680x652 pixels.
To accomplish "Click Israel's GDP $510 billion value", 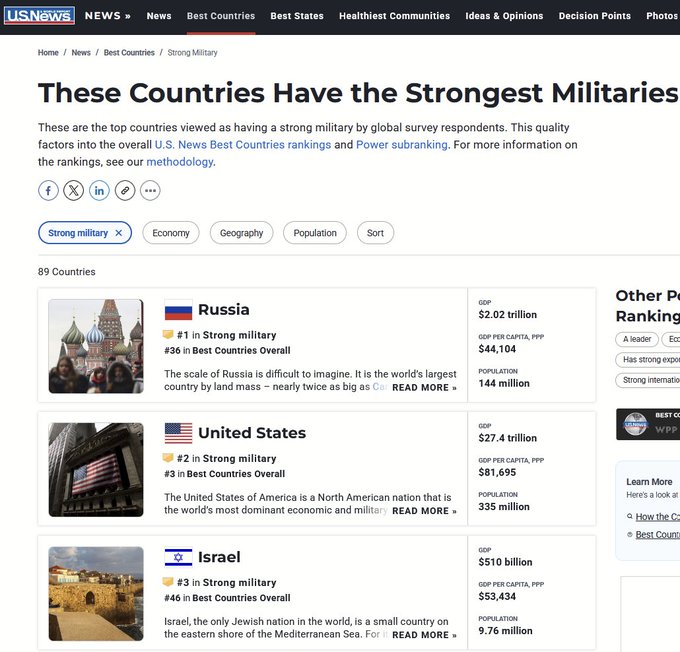I will (505, 562).
